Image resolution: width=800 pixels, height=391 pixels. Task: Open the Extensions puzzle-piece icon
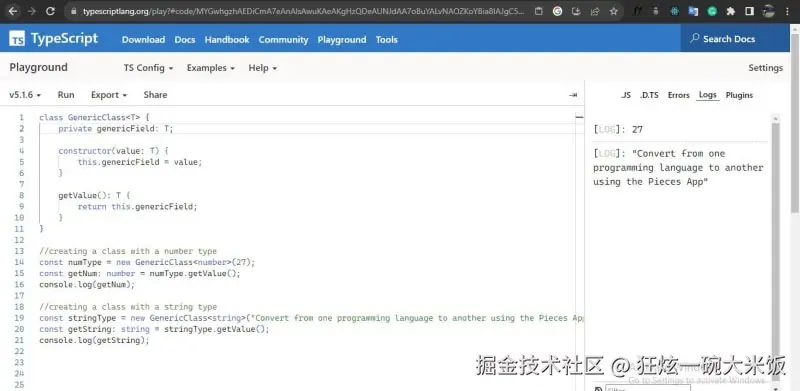(x=731, y=11)
